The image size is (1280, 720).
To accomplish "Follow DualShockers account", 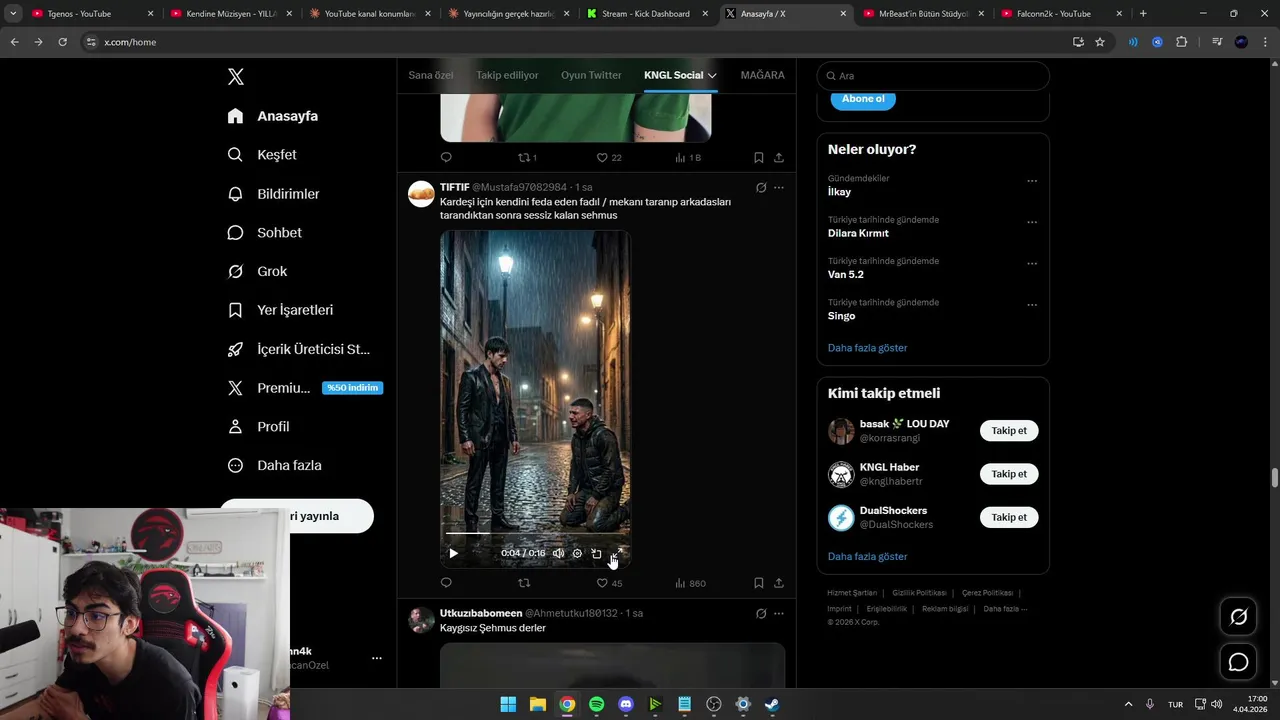I will click(1009, 517).
